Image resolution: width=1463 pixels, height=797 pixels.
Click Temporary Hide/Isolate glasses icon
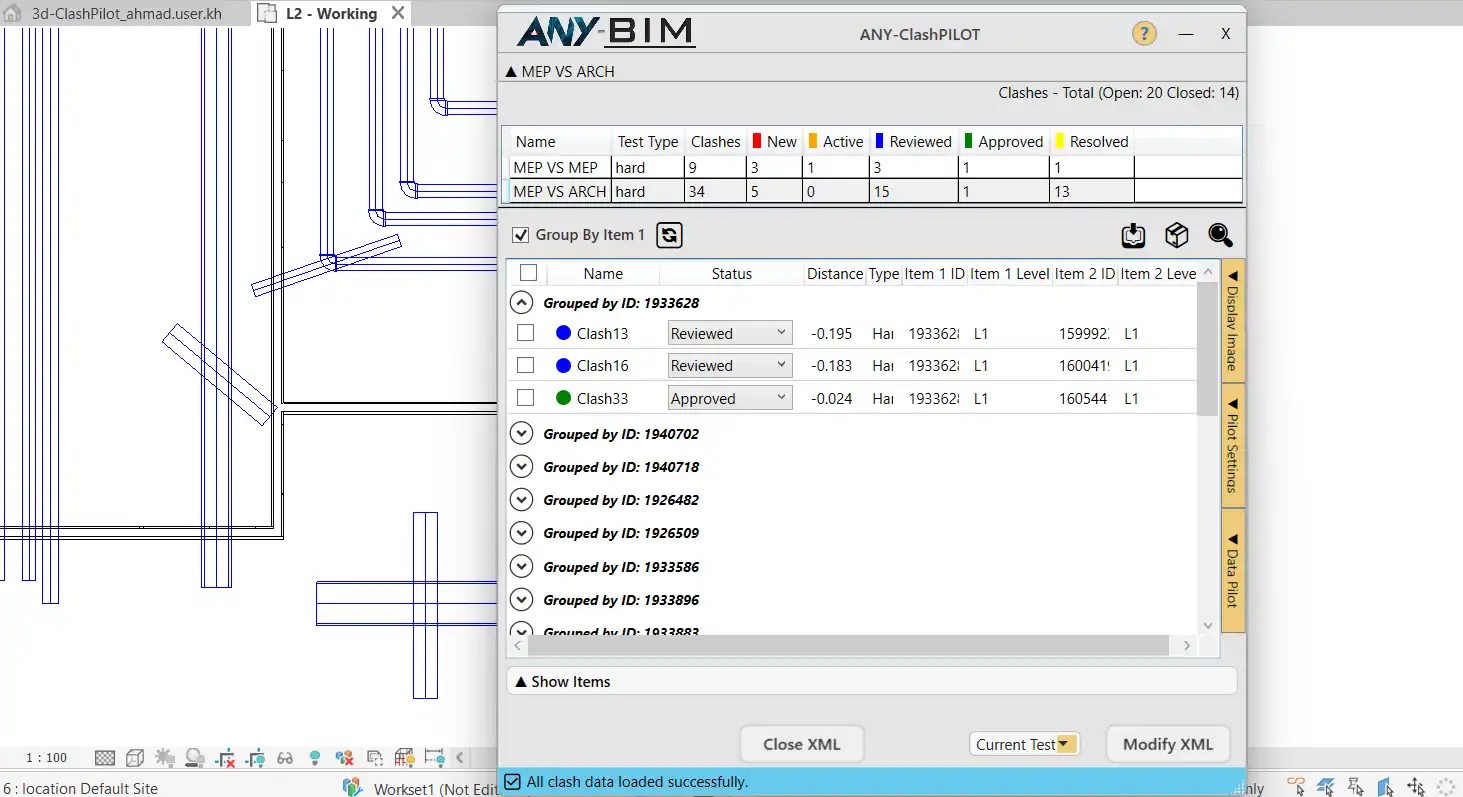click(285, 758)
